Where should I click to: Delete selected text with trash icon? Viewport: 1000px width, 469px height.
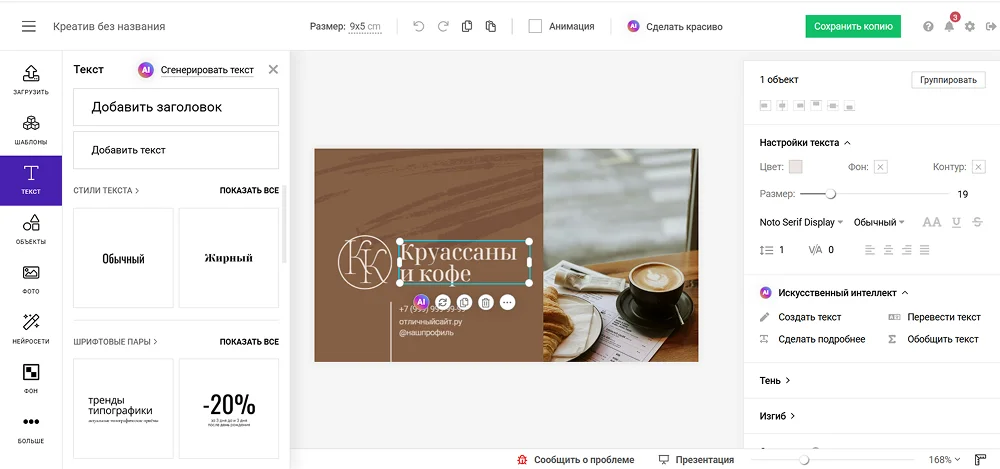[x=485, y=302]
